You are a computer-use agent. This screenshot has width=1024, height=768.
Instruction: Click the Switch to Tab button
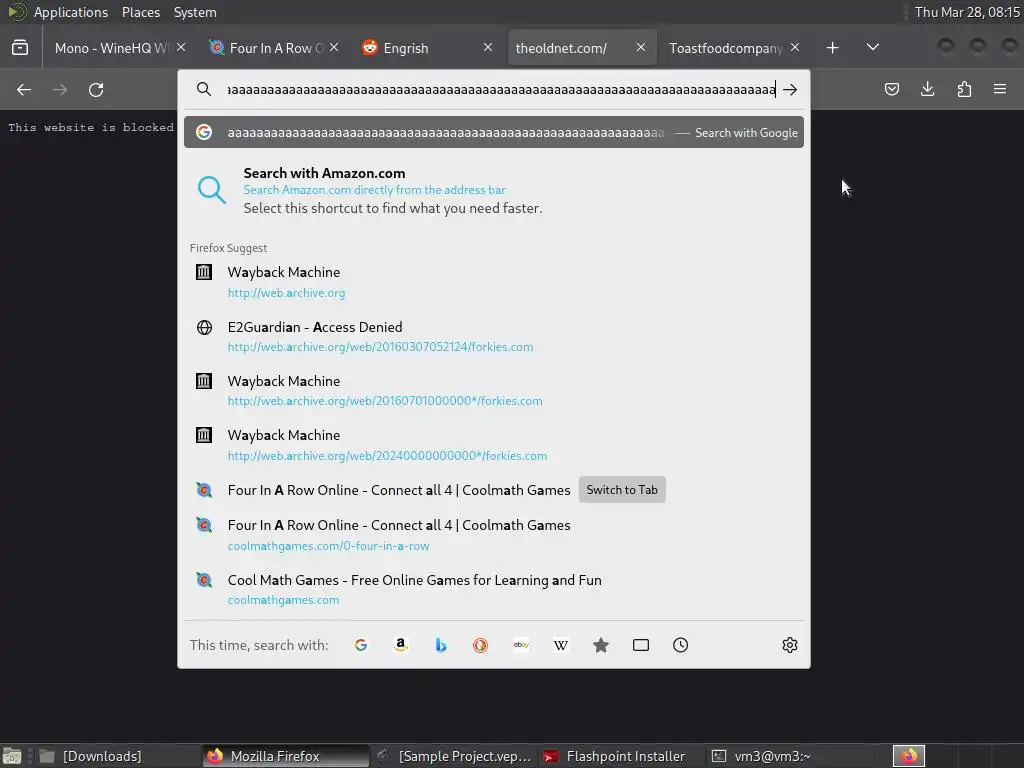click(x=622, y=490)
